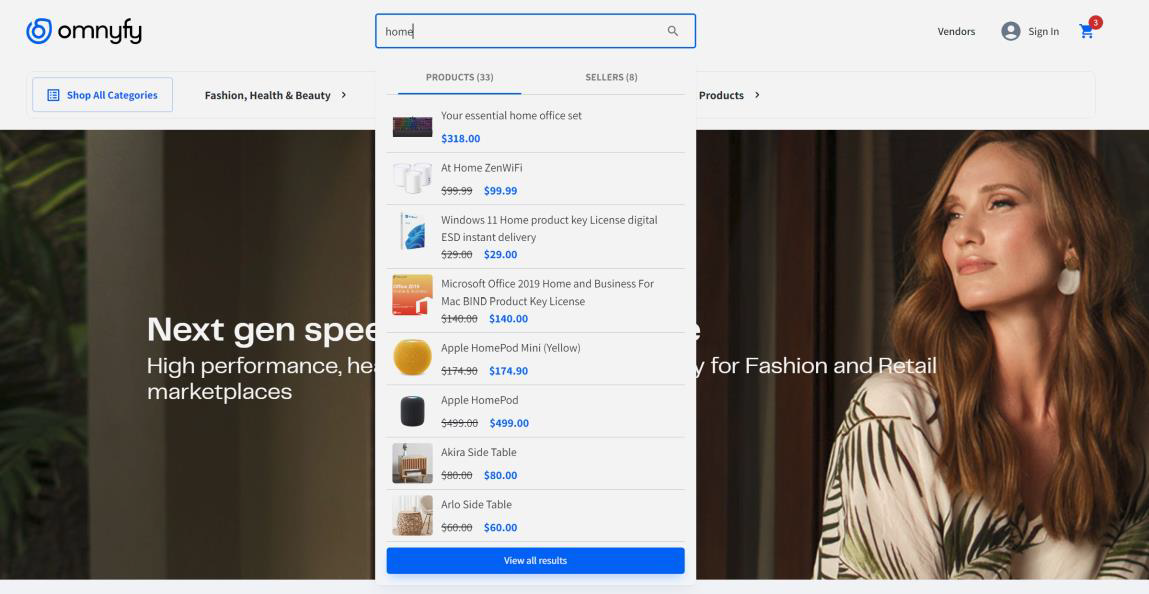
Task: Click the blue $60.00 price
Action: [x=500, y=527]
